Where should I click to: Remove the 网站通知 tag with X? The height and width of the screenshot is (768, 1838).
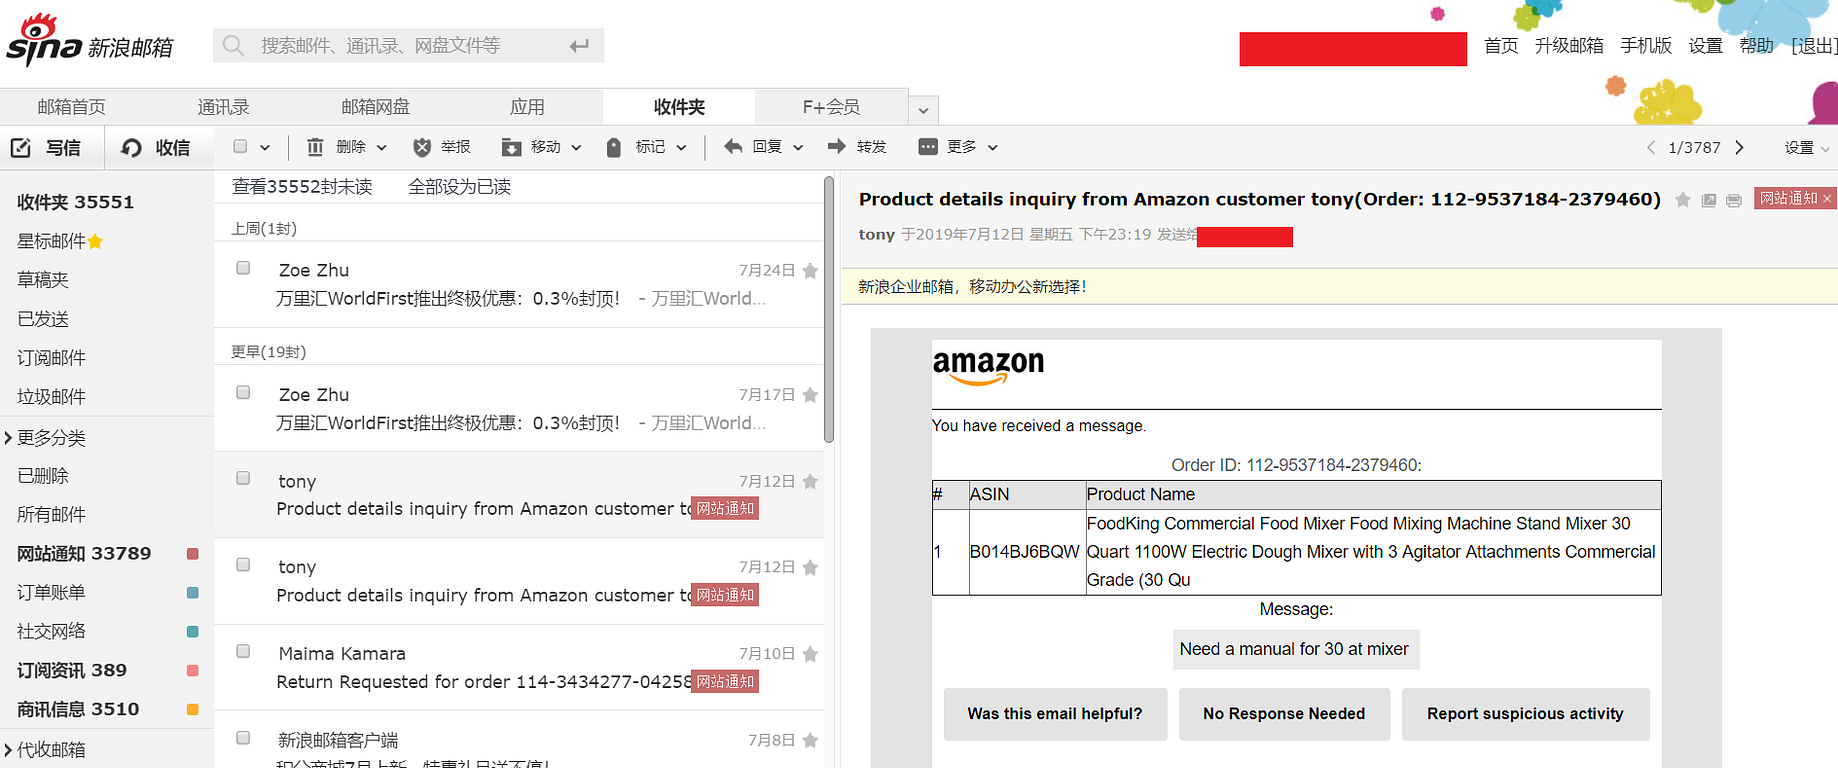tap(1827, 199)
